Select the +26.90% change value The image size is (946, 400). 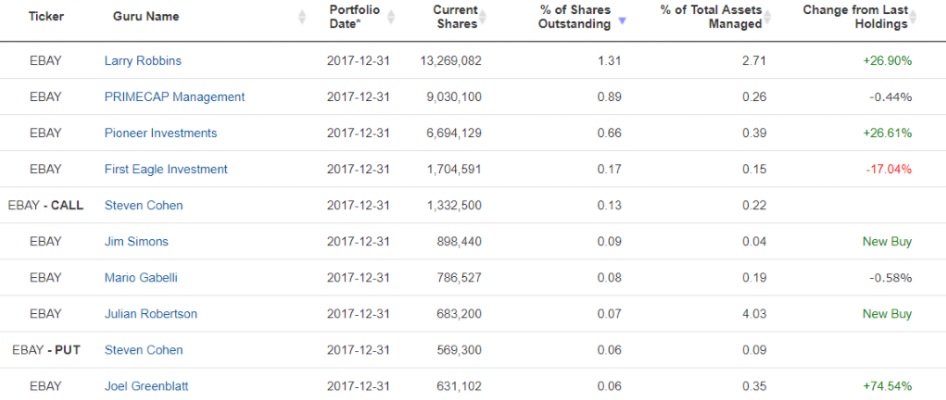pyautogui.click(x=887, y=60)
